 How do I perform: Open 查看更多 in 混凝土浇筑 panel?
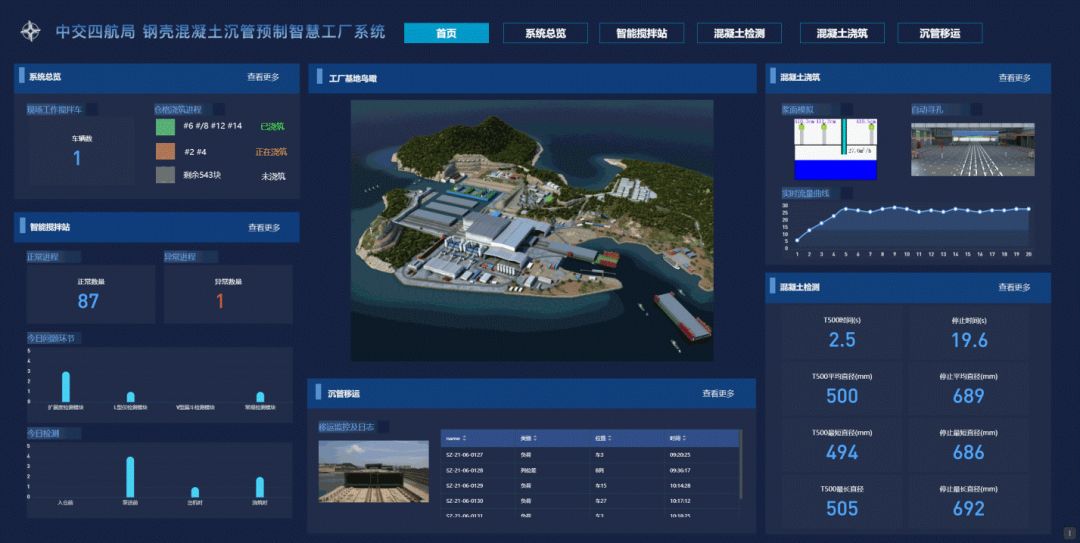1014,77
